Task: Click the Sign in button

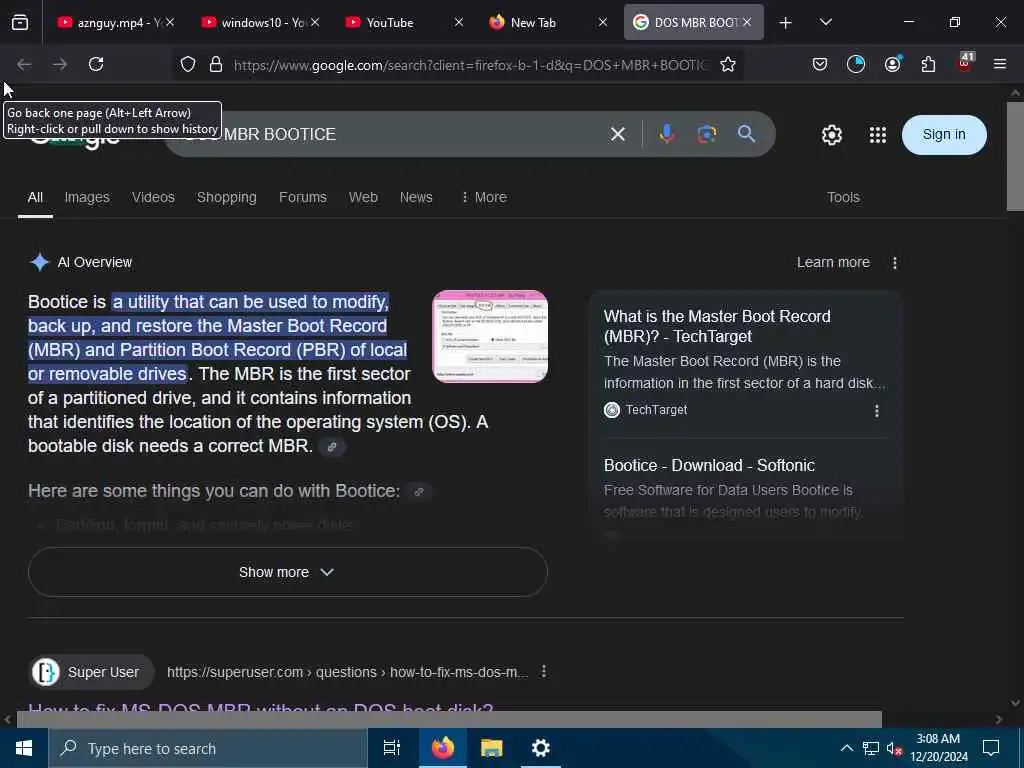Action: coord(944,135)
